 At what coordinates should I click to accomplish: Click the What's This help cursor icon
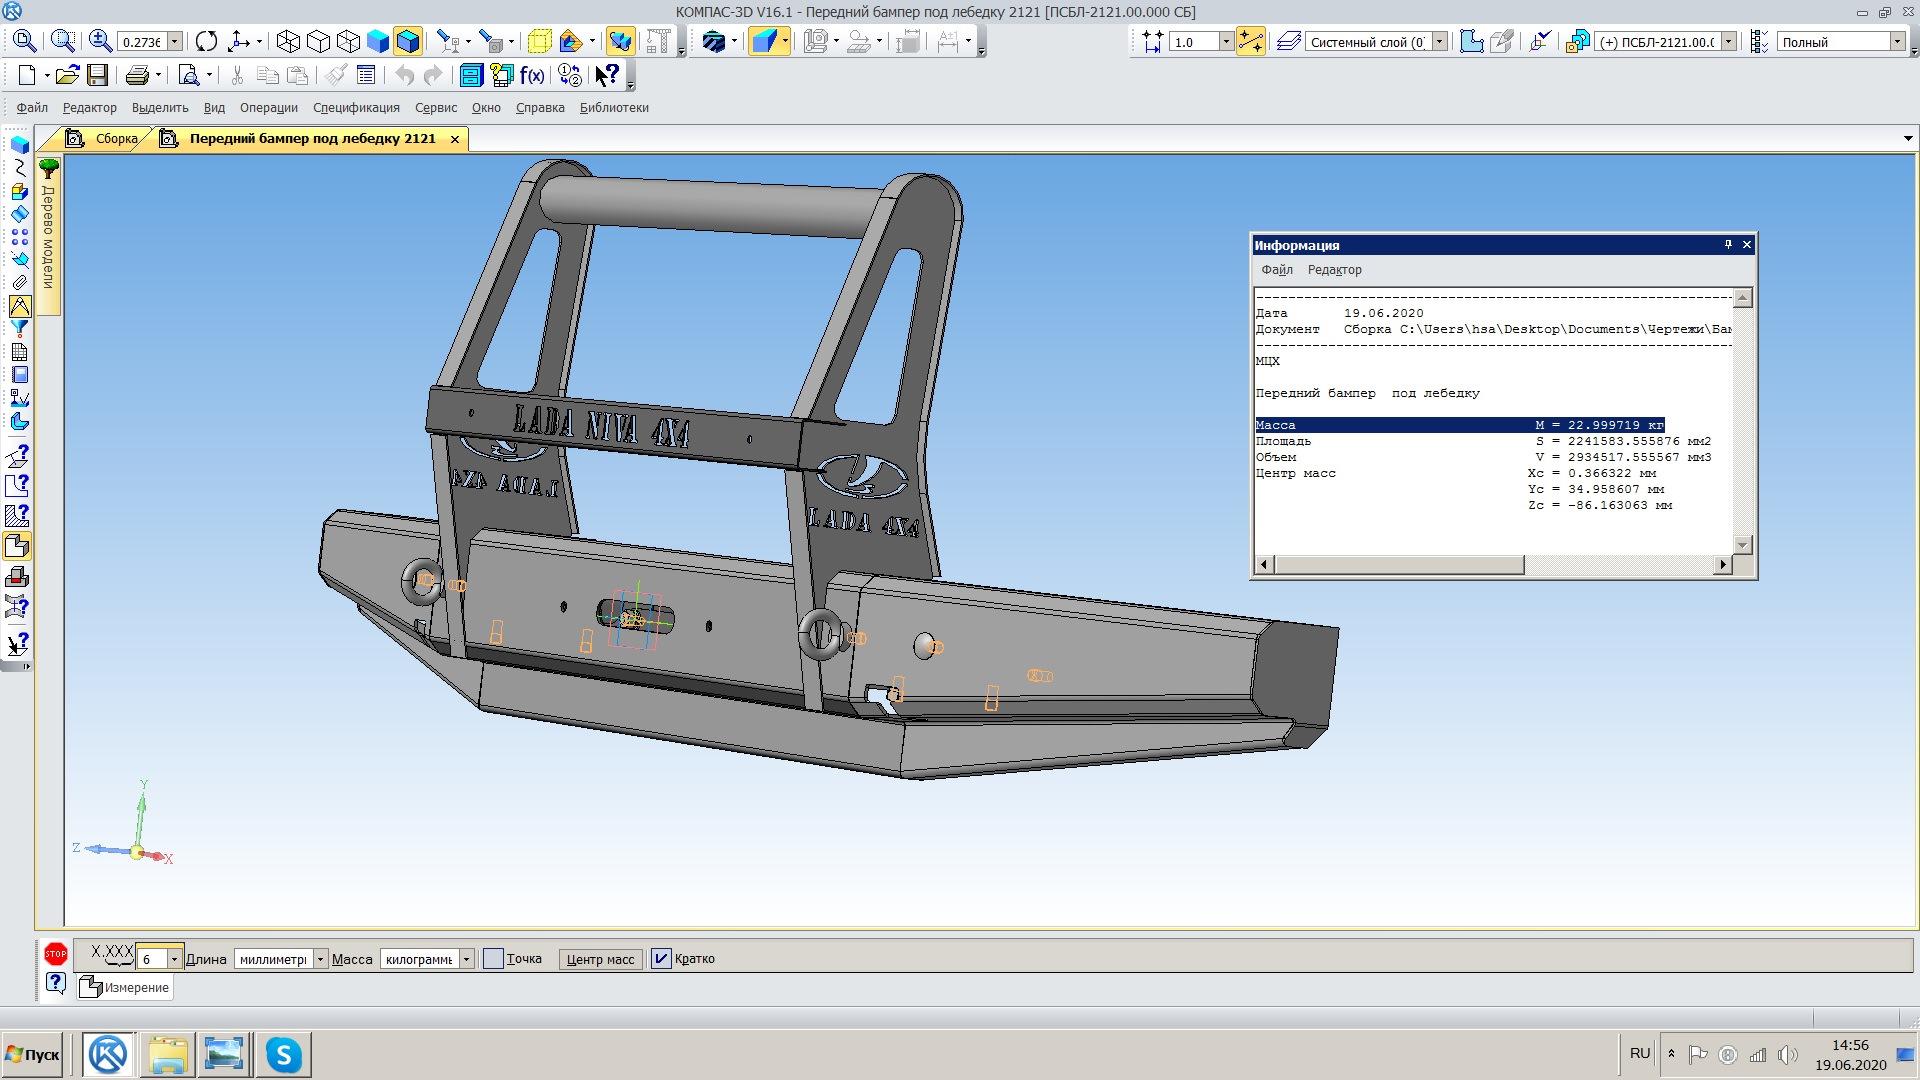[606, 75]
